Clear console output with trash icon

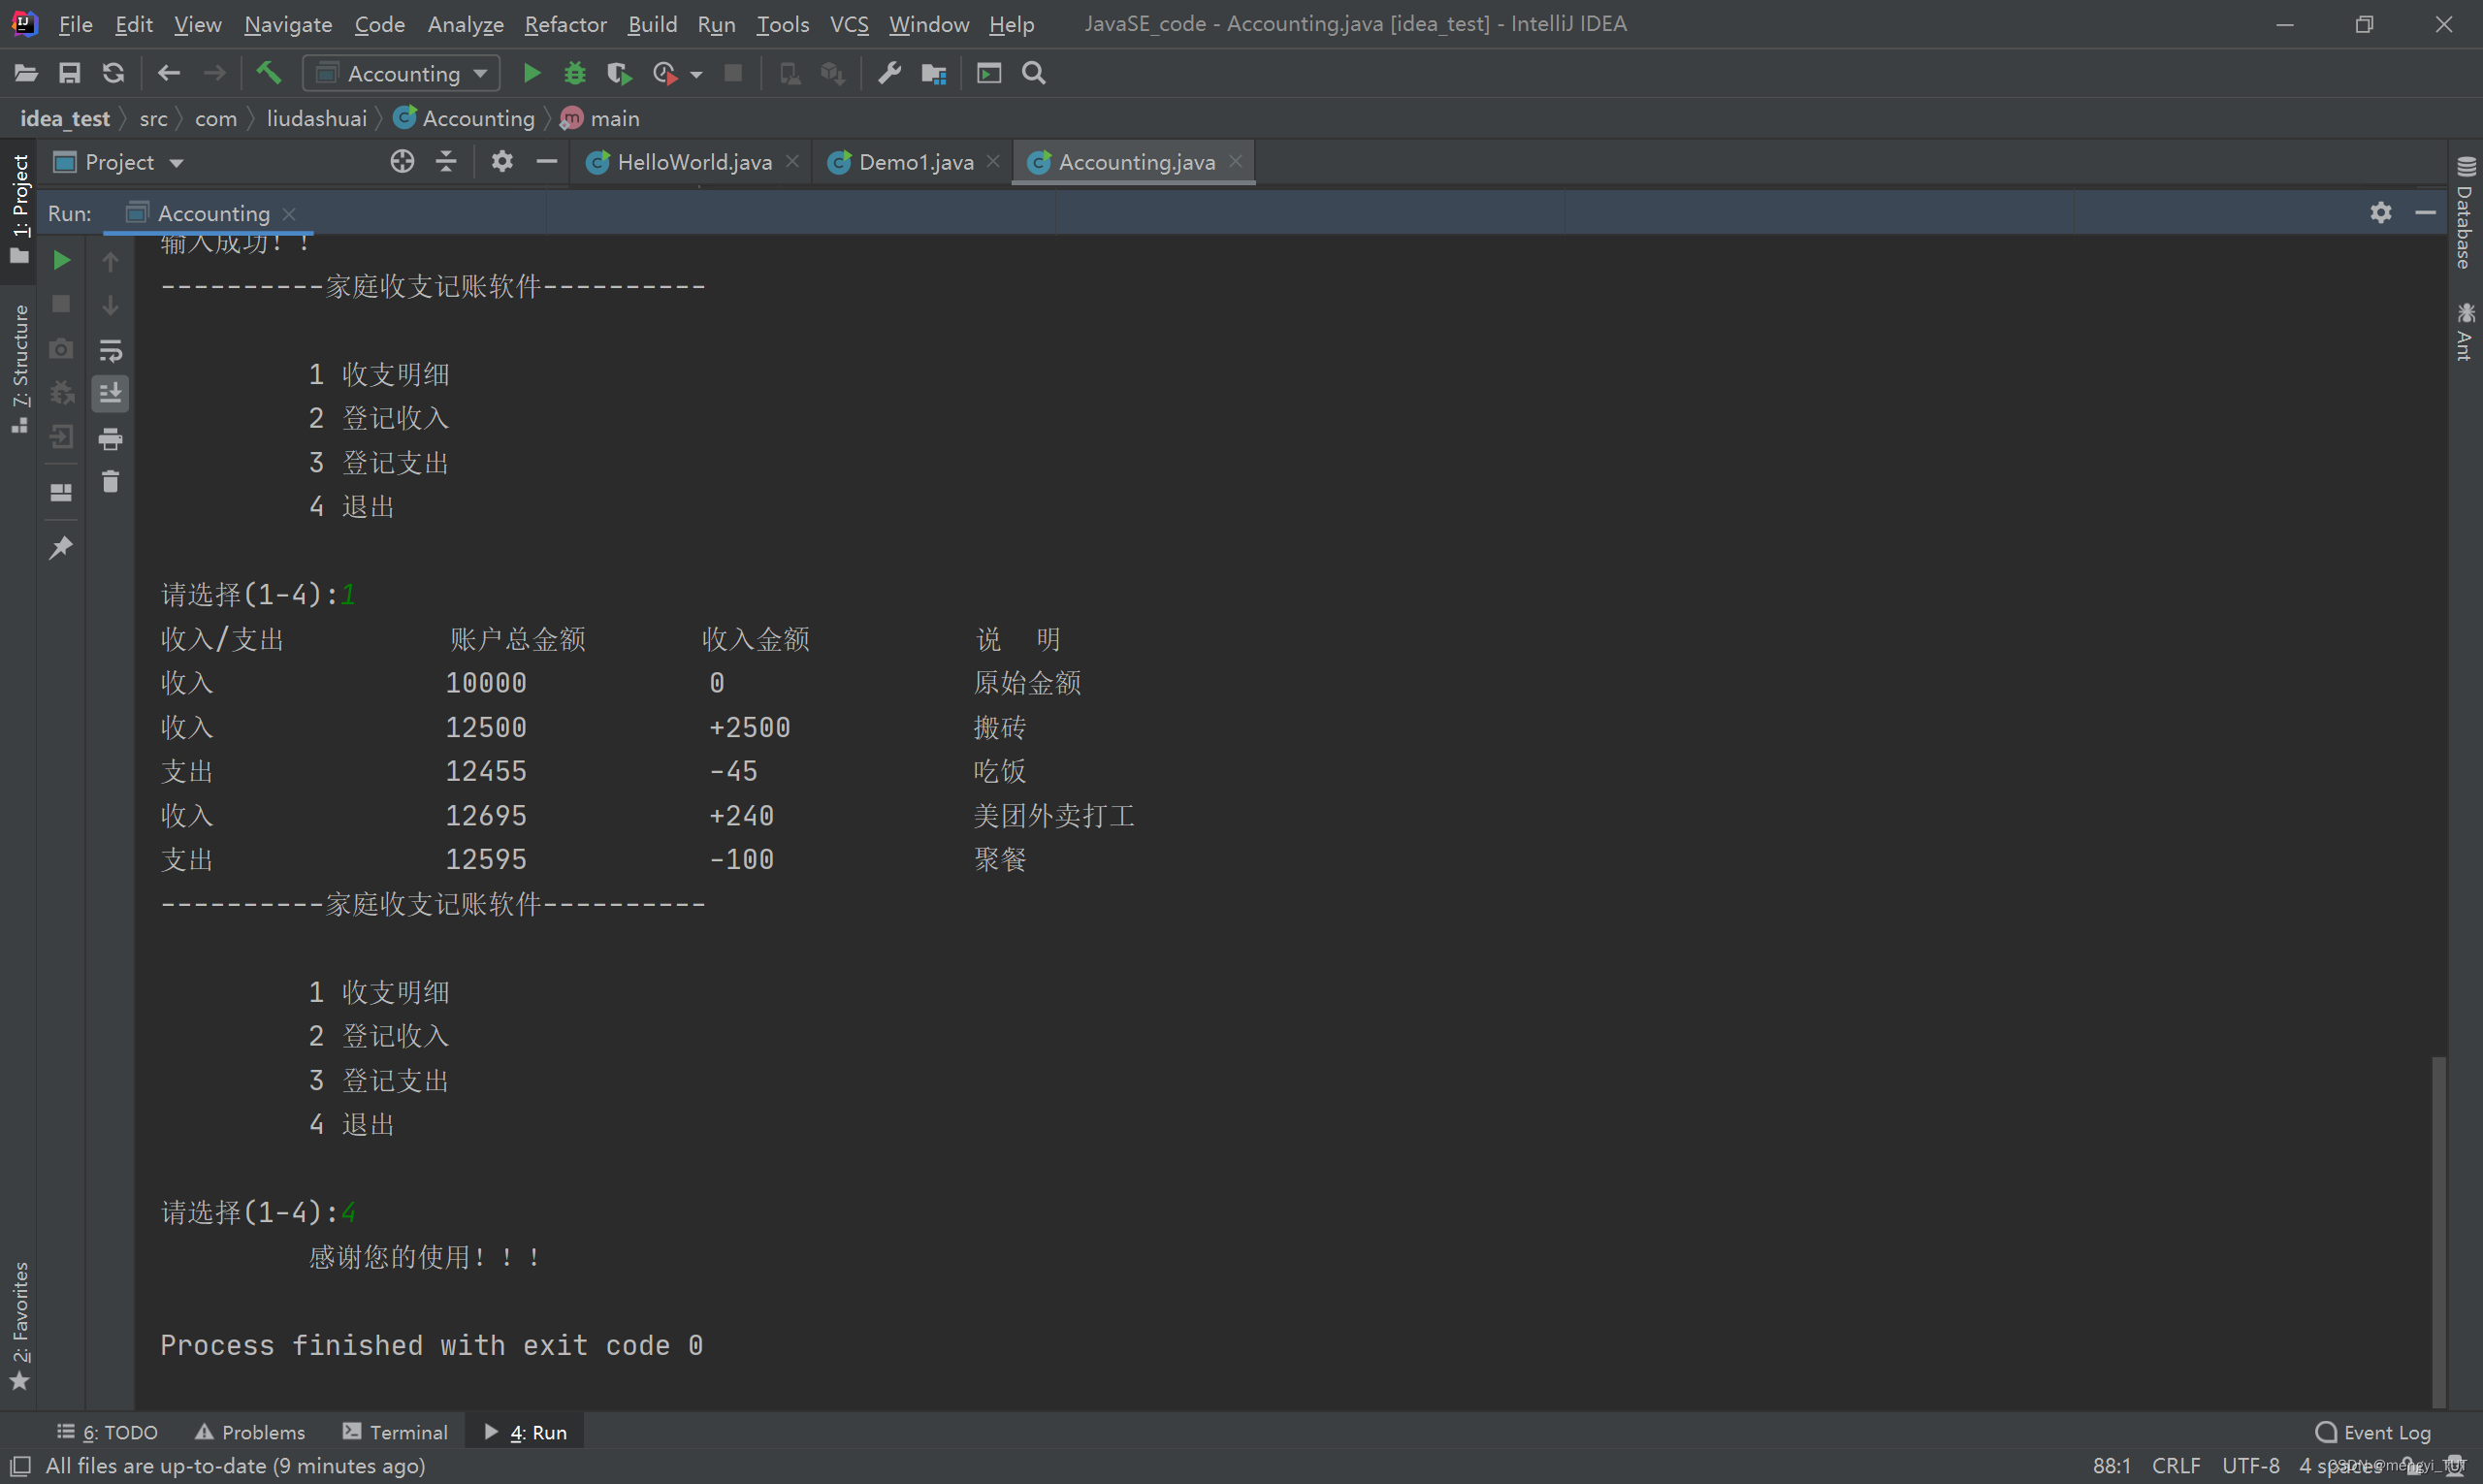(110, 482)
